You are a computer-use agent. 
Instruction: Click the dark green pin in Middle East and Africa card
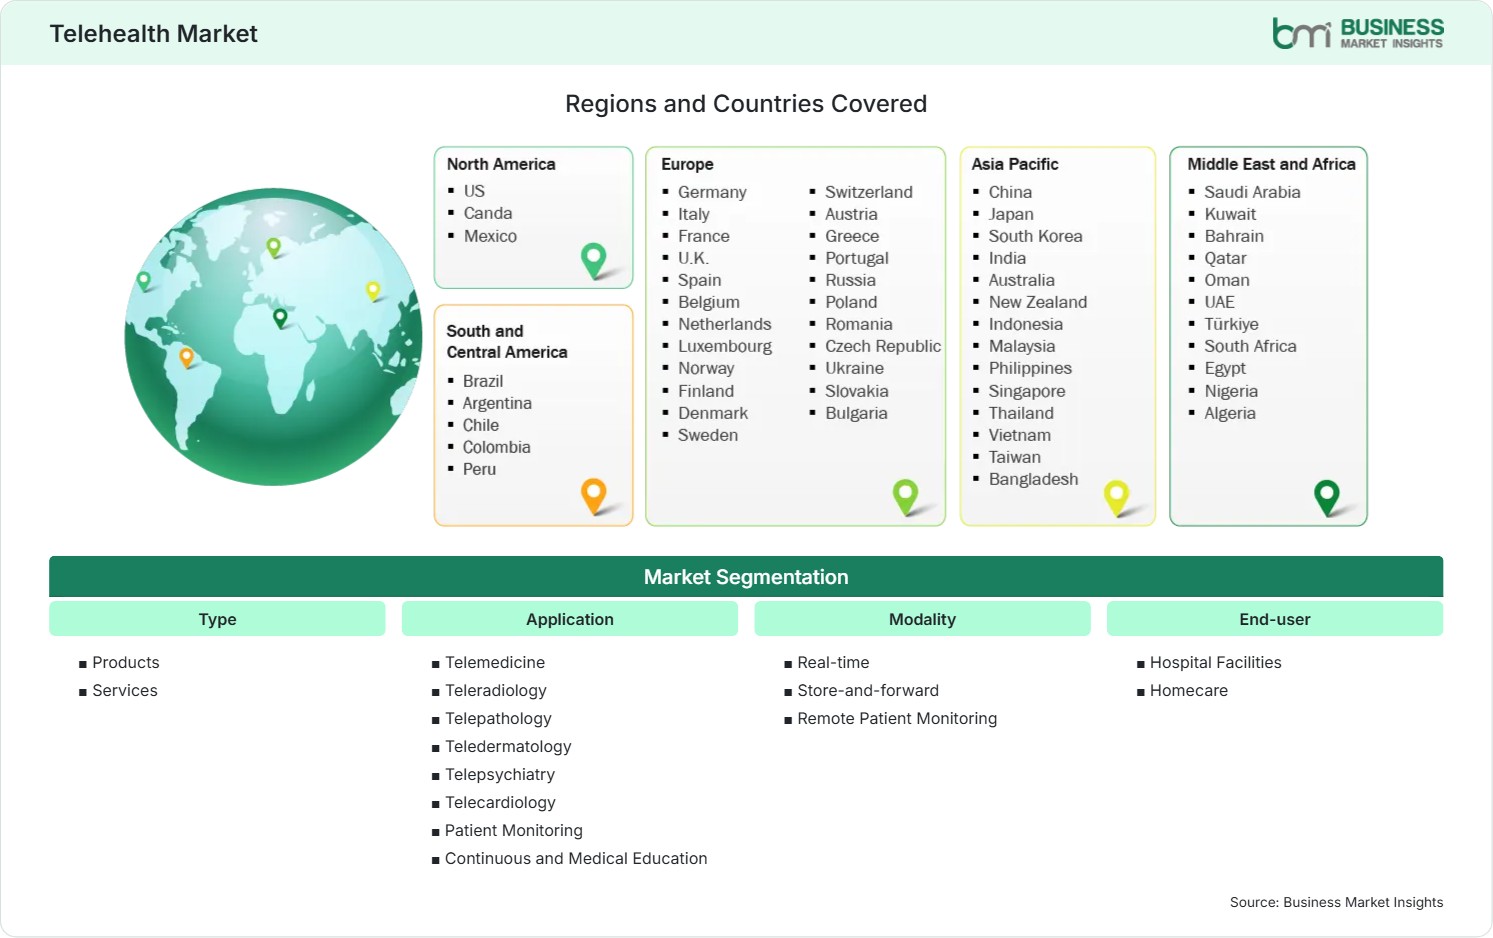click(1327, 497)
